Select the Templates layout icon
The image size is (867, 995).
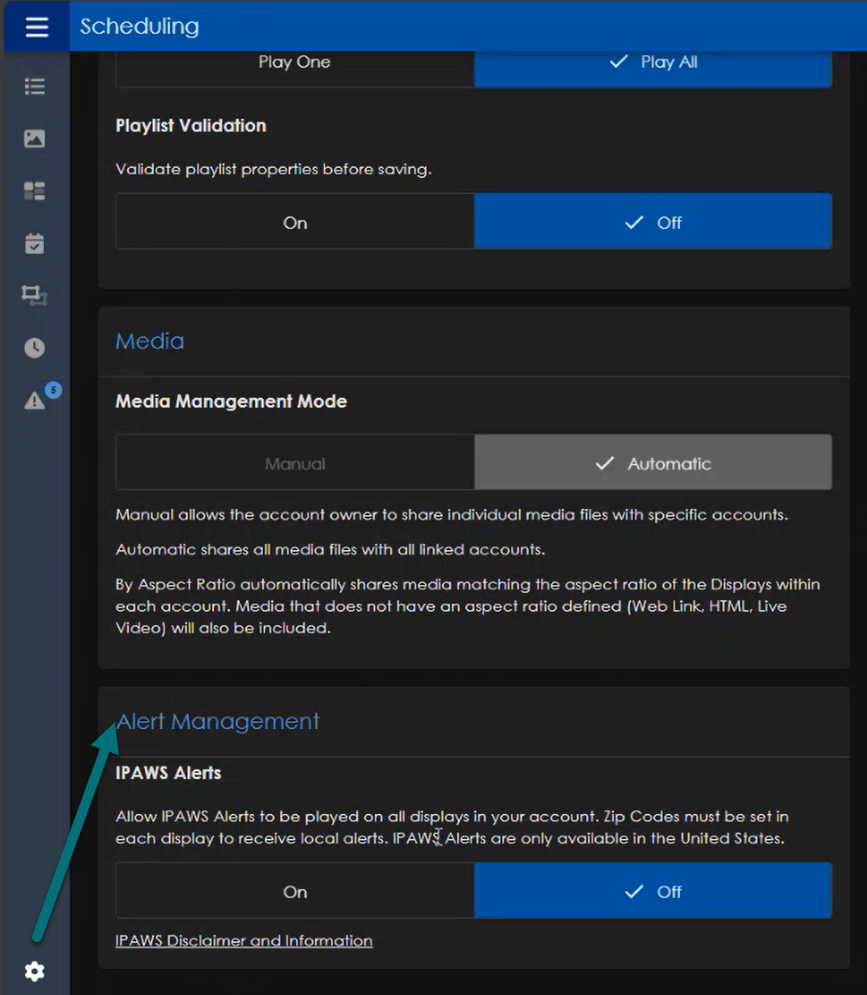pos(34,190)
